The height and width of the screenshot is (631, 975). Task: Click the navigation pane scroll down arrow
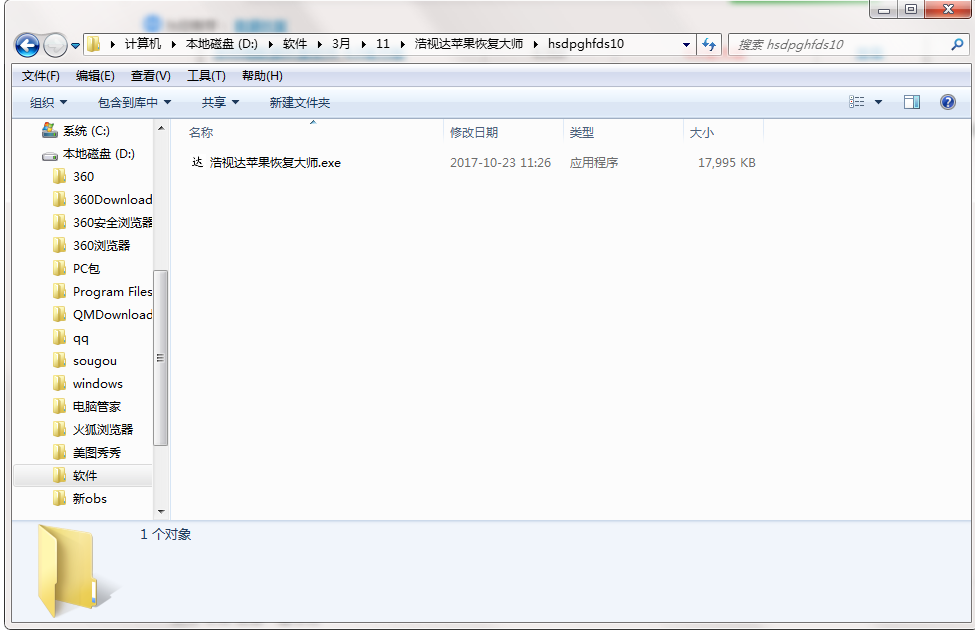161,512
